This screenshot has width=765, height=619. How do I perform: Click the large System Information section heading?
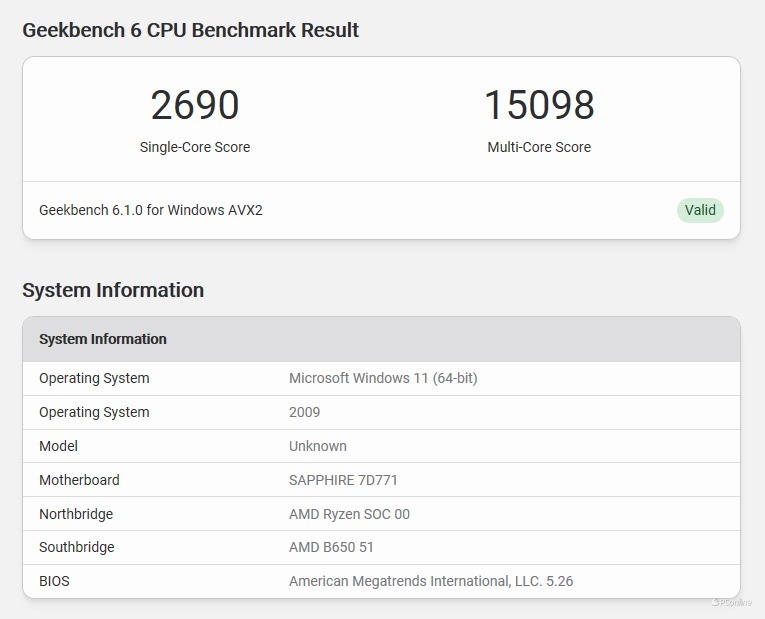113,290
